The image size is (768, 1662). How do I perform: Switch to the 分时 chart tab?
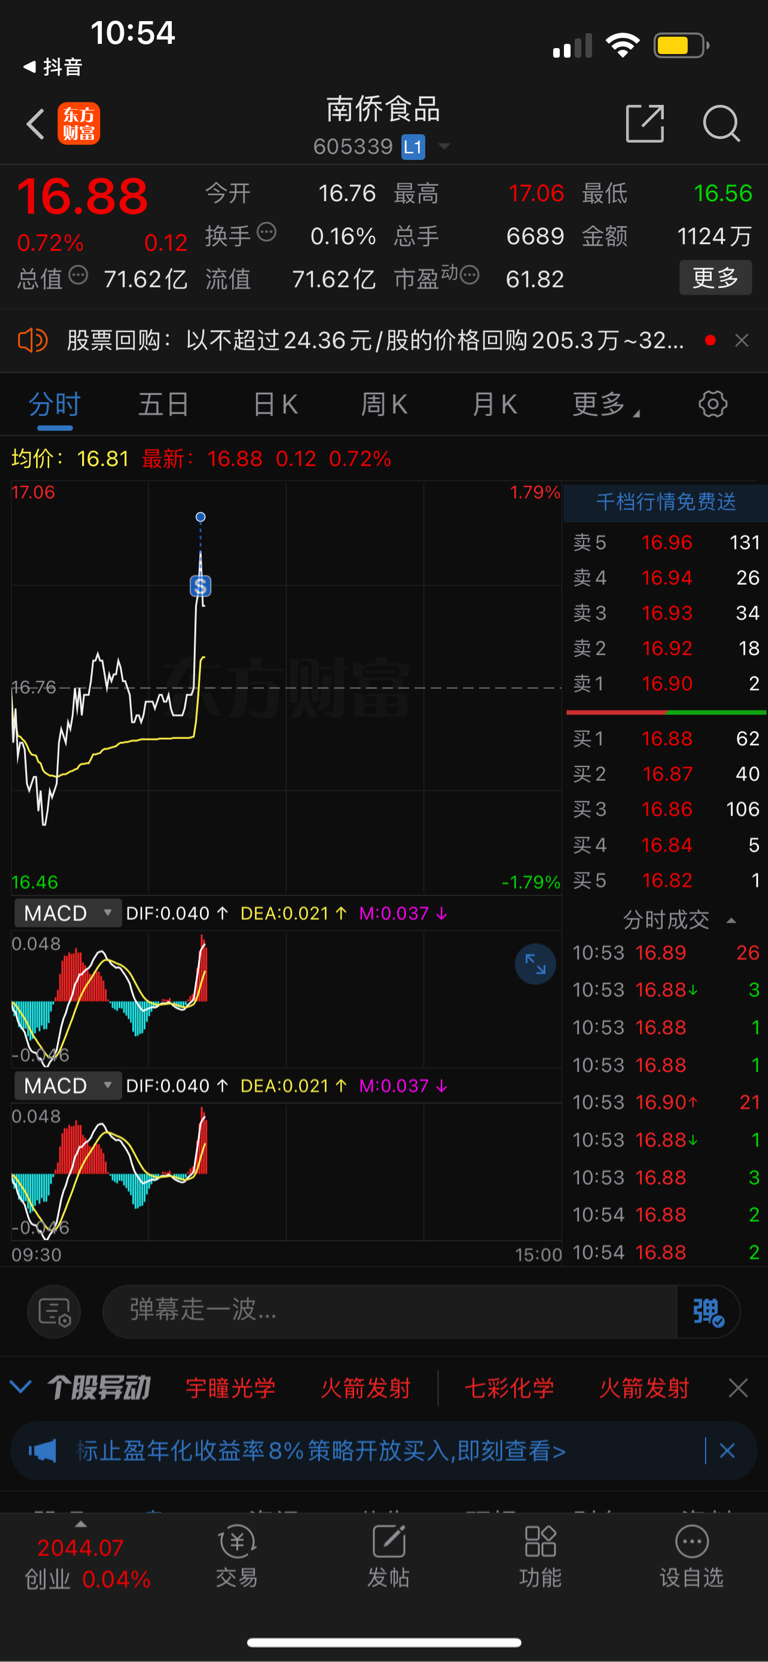[54, 405]
